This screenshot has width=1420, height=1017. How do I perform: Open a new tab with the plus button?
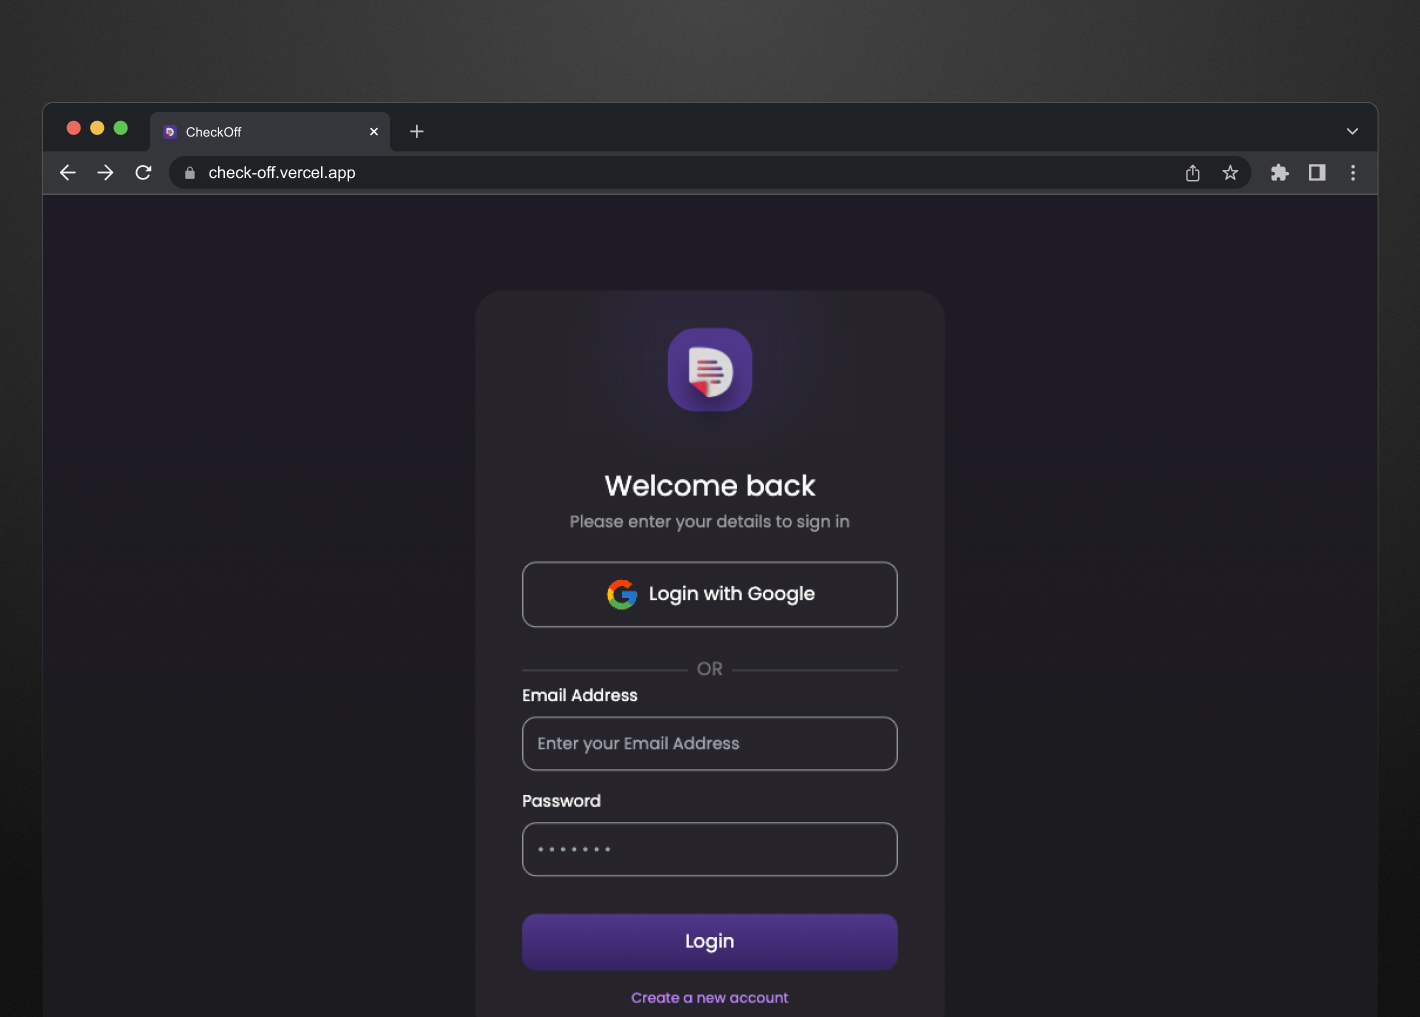[417, 131]
